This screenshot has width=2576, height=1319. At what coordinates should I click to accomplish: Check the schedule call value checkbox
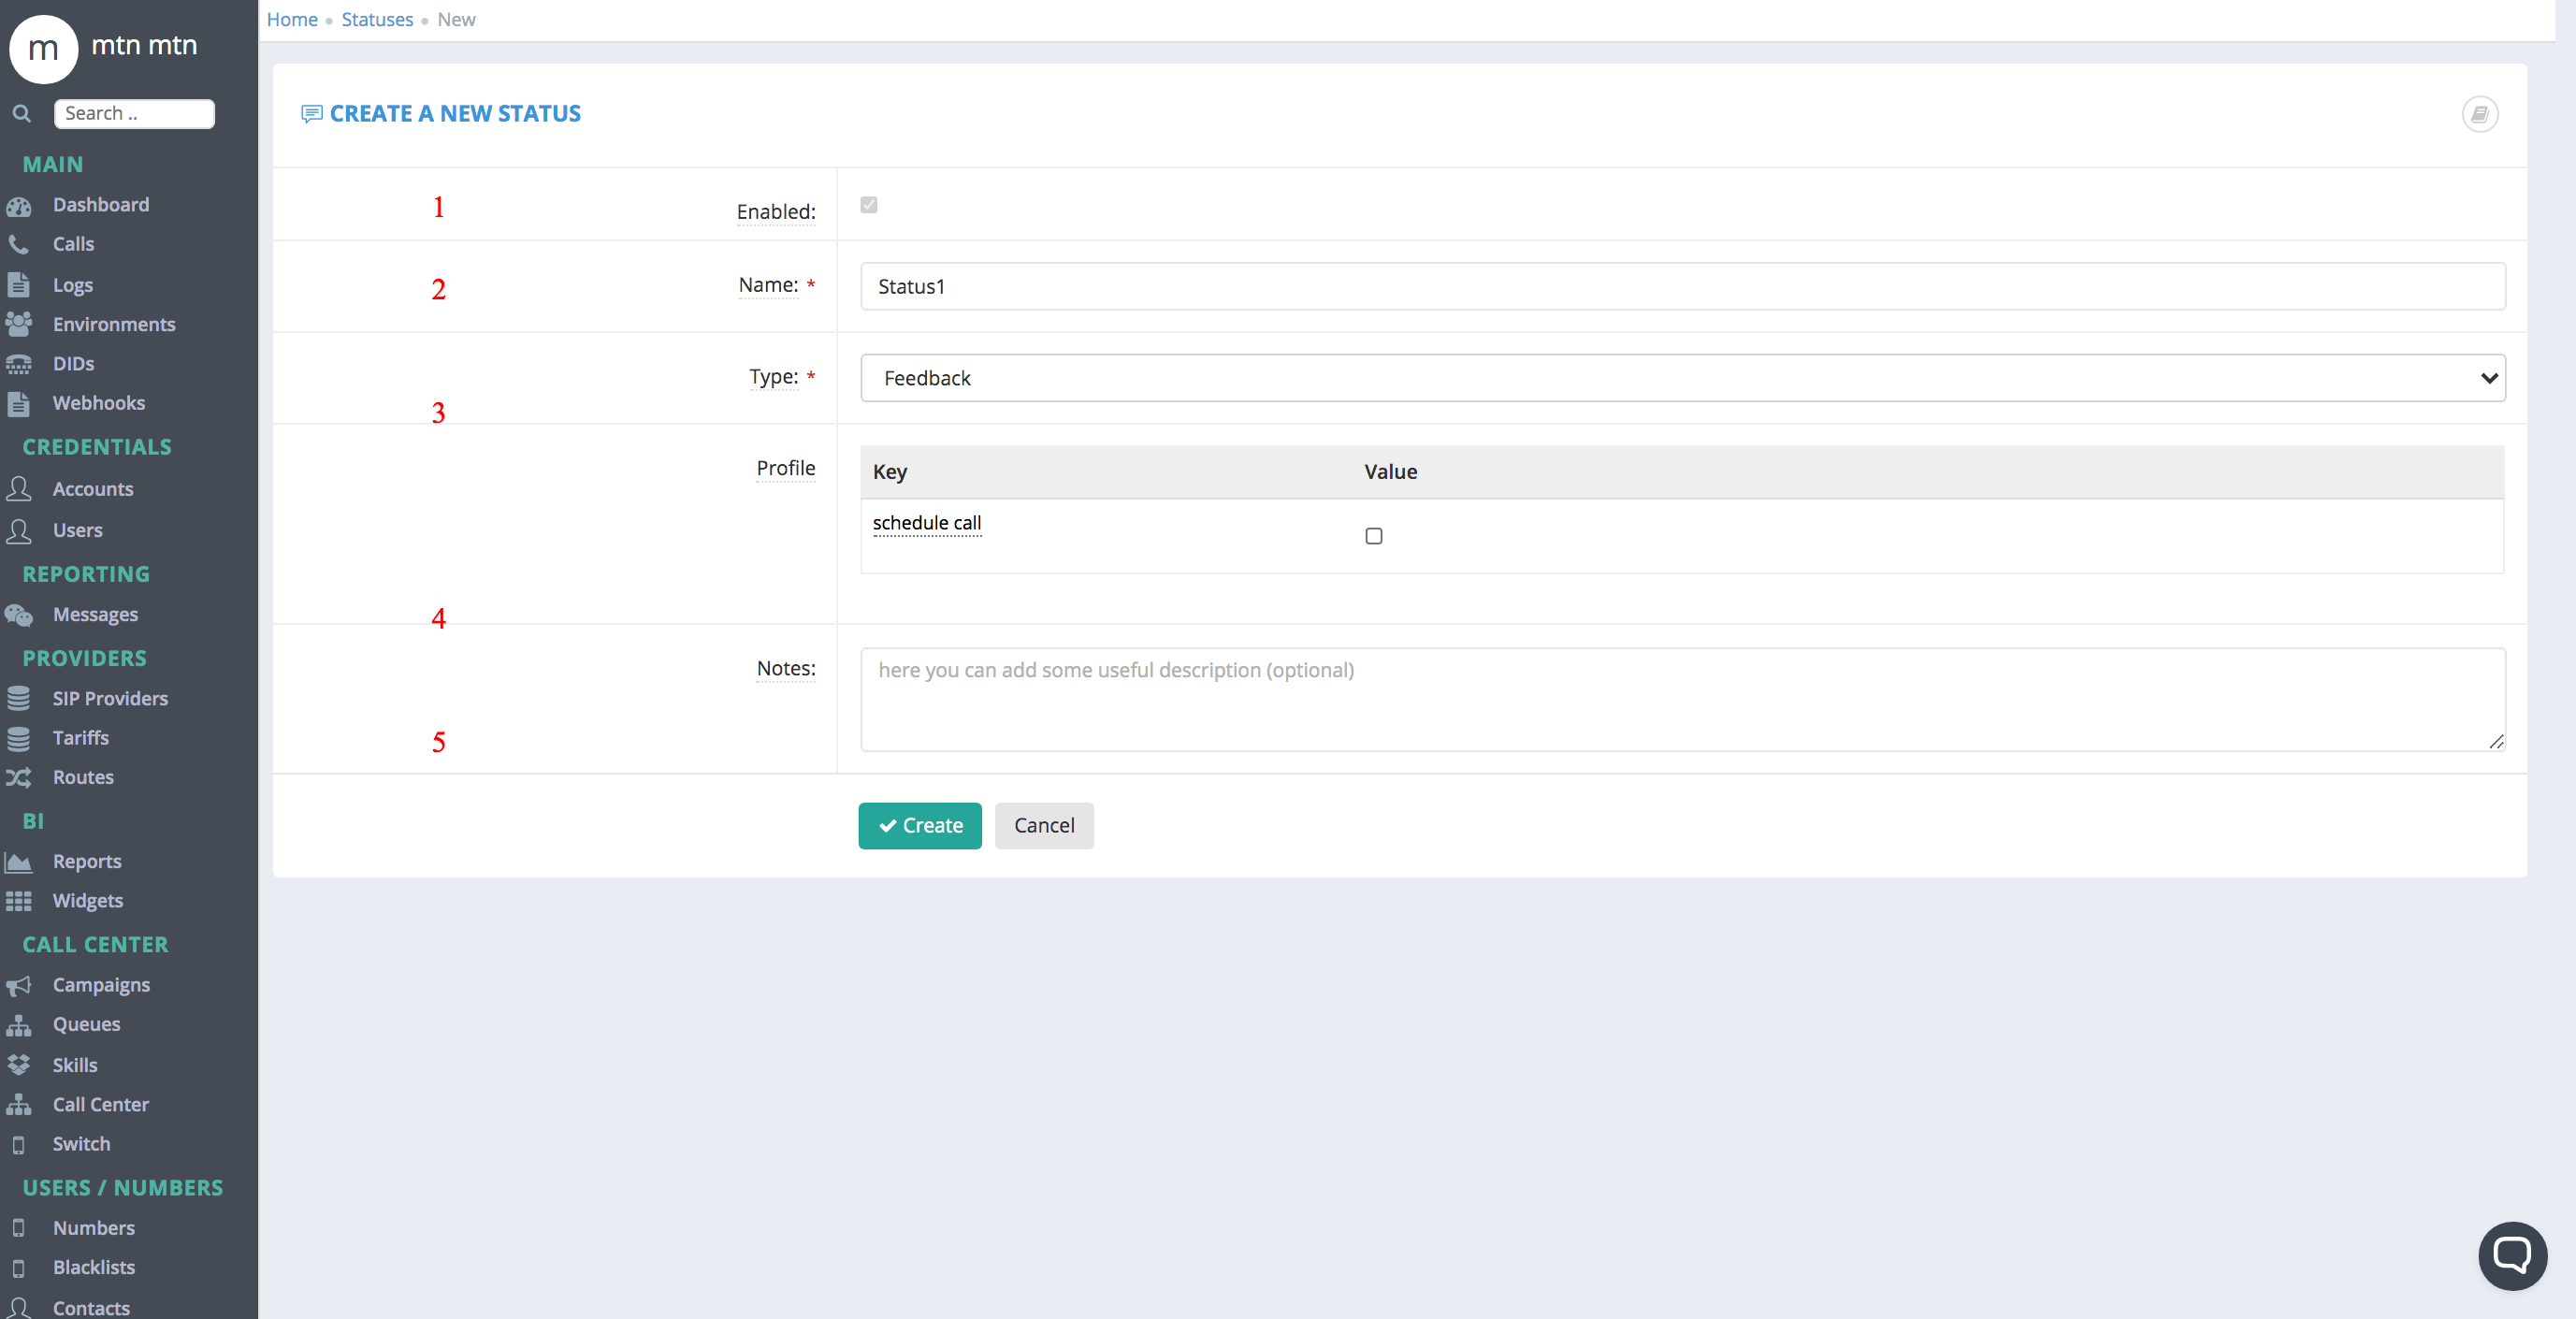tap(1373, 536)
